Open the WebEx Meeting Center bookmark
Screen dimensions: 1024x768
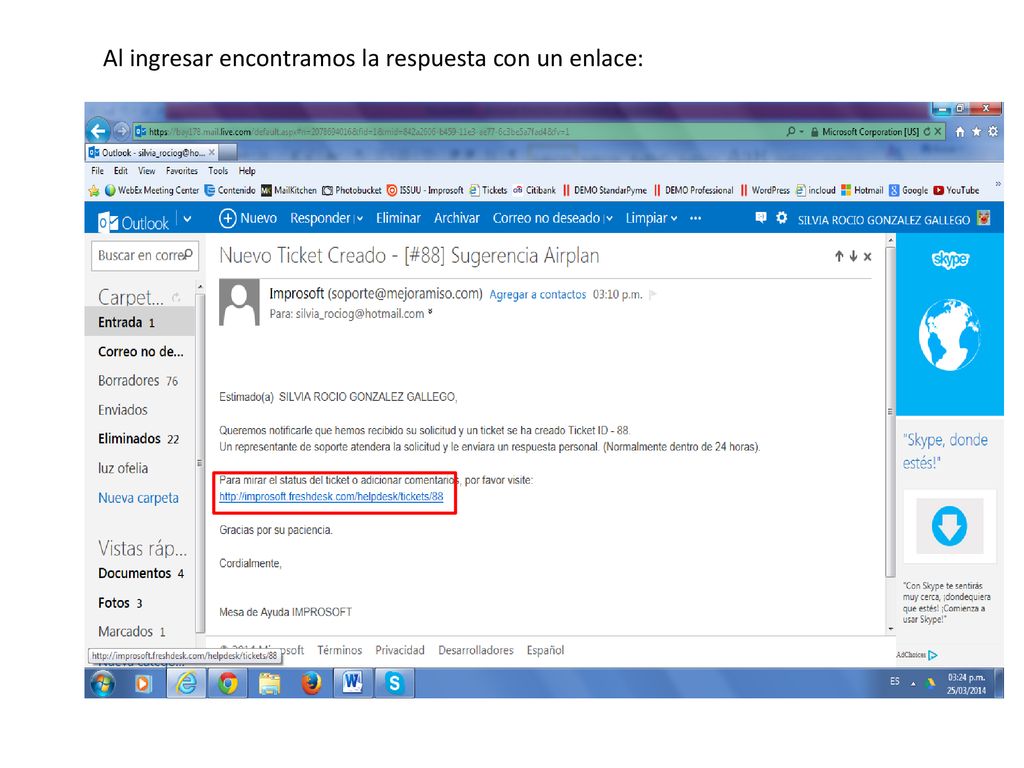pyautogui.click(x=152, y=191)
